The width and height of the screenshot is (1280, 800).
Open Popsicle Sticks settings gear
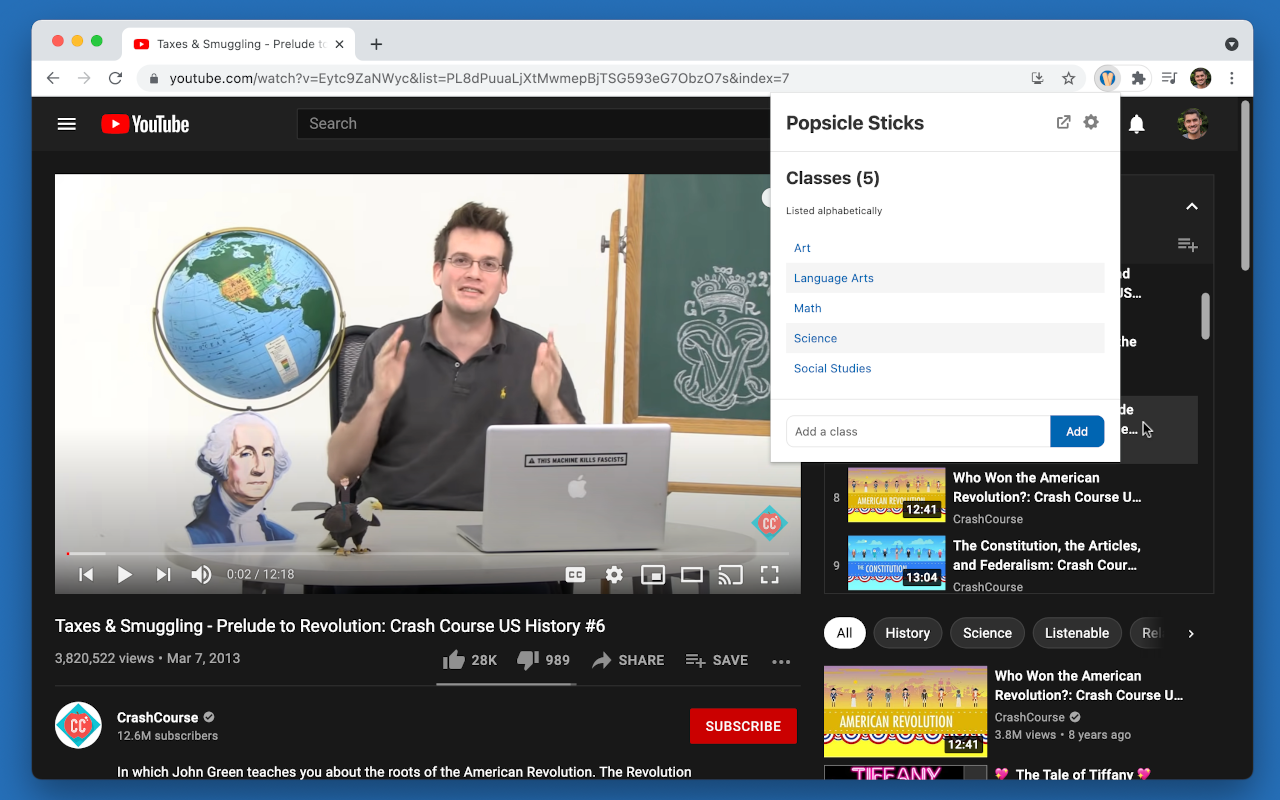1091,122
